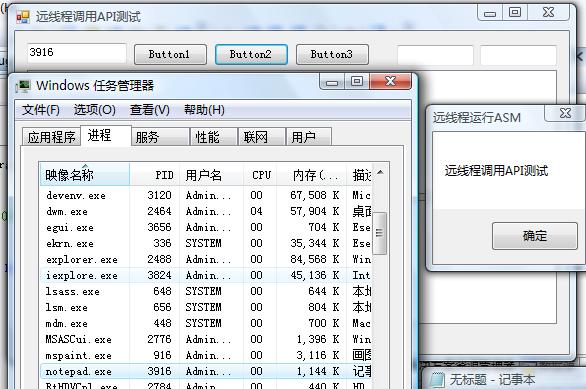Select the egui.exe process row
This screenshot has height=389, width=586.
pos(206,227)
